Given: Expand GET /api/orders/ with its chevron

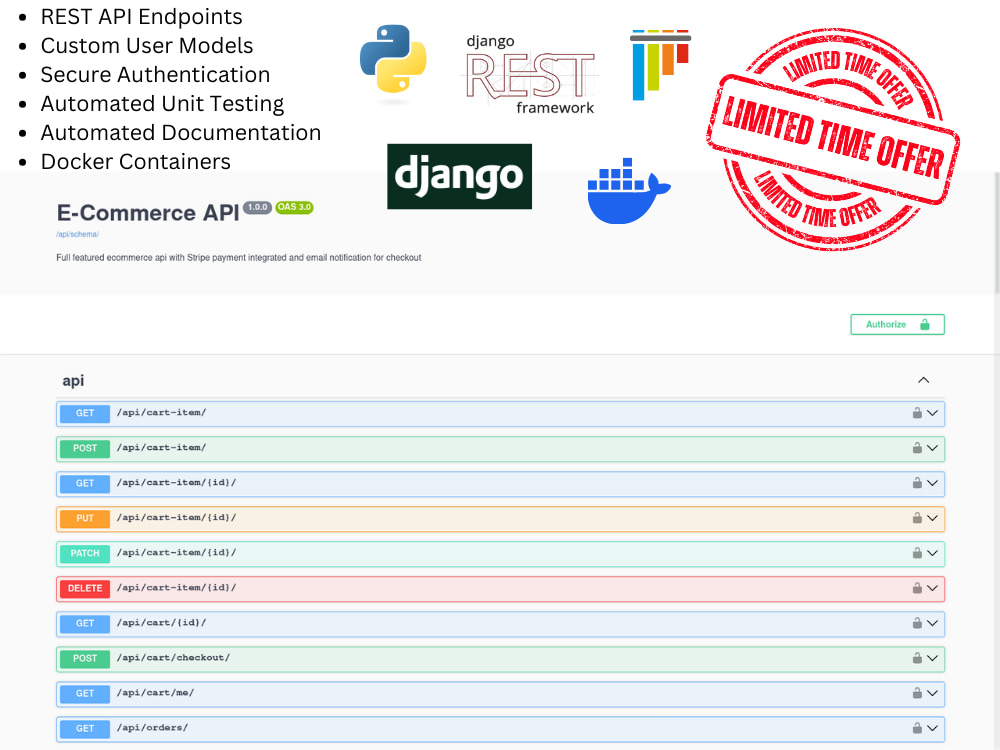Looking at the screenshot, I should [x=932, y=729].
